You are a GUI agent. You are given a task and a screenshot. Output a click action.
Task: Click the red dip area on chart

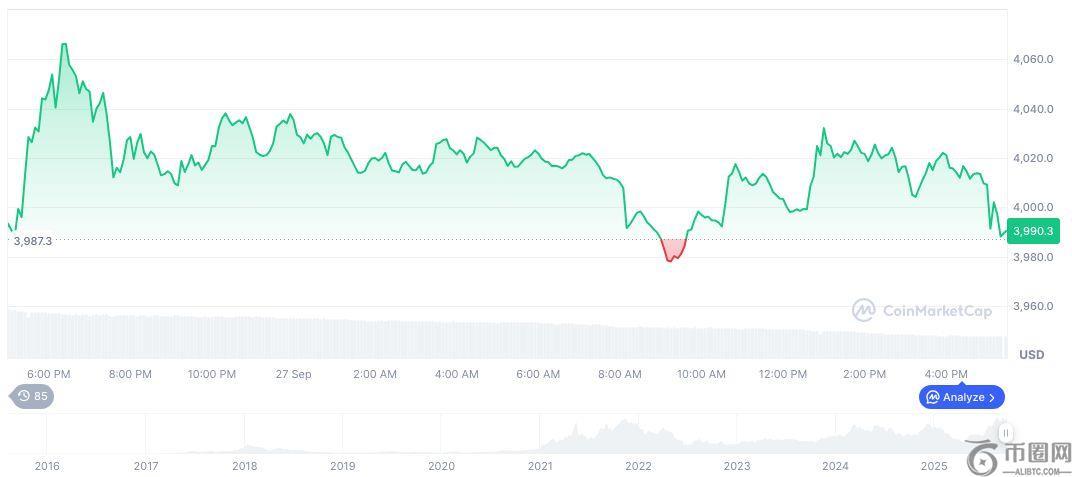pyautogui.click(x=673, y=249)
